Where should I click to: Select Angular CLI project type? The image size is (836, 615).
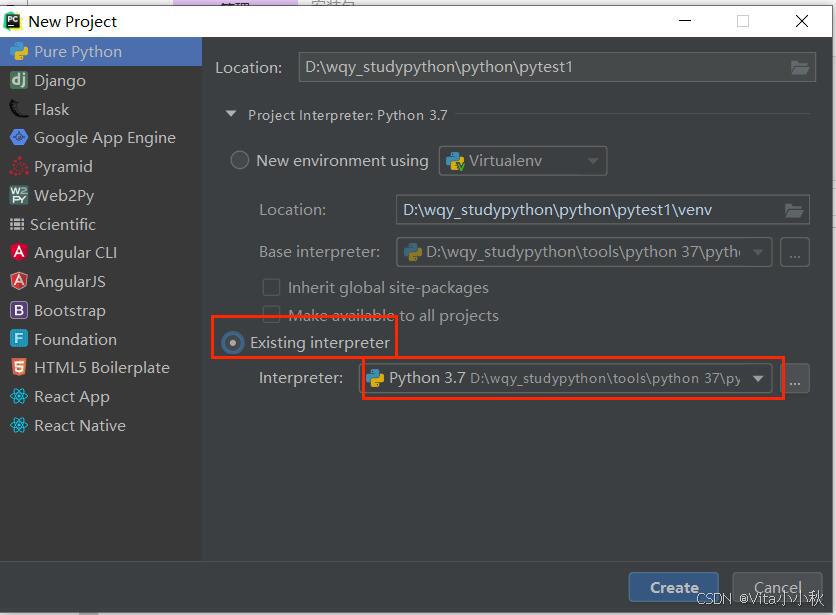[x=101, y=252]
